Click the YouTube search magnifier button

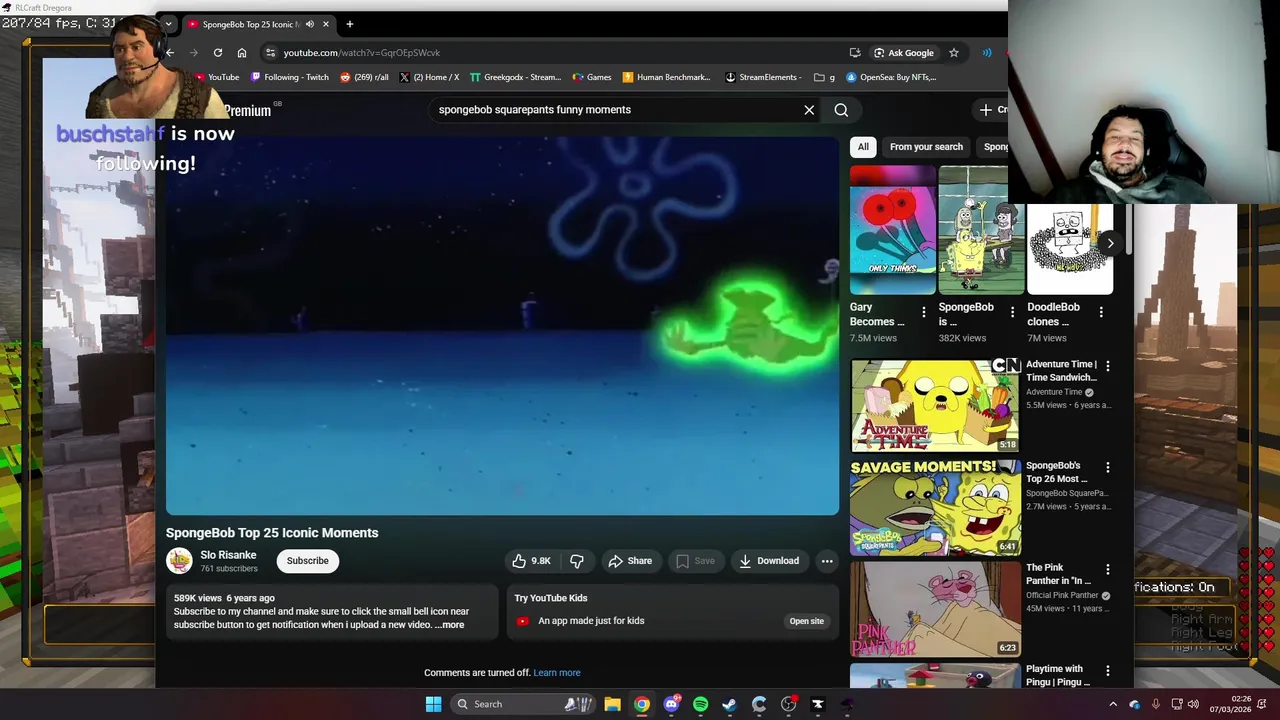(x=841, y=110)
